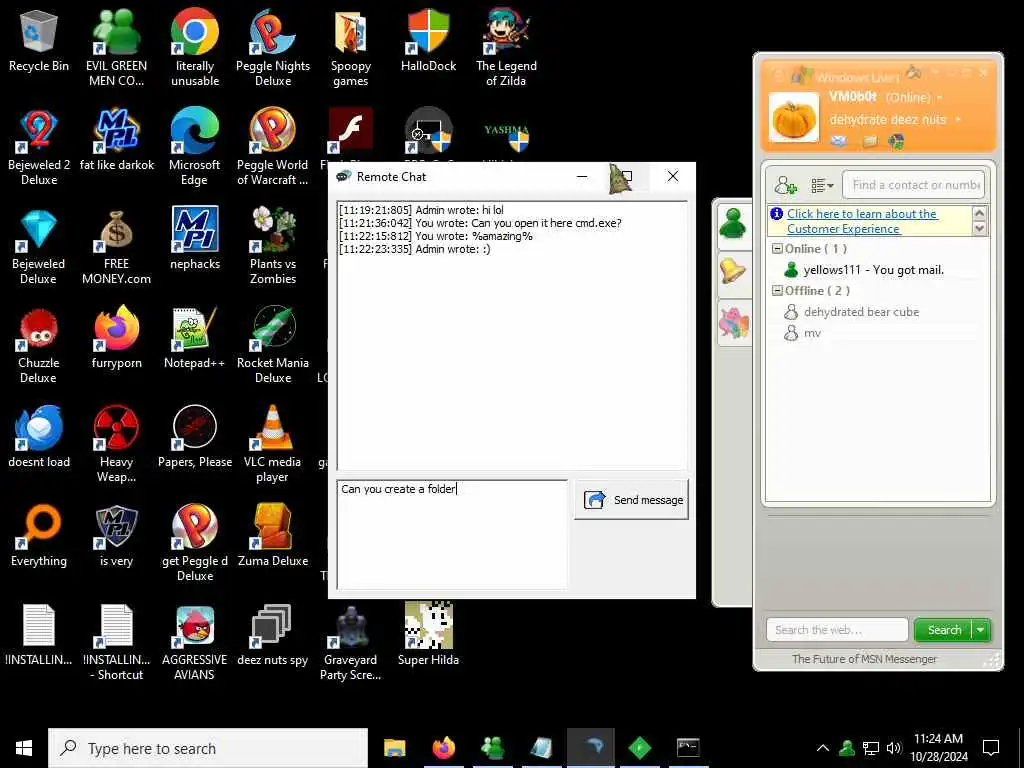1024x768 pixels.
Task: Click the Send message button
Action: [631, 500]
